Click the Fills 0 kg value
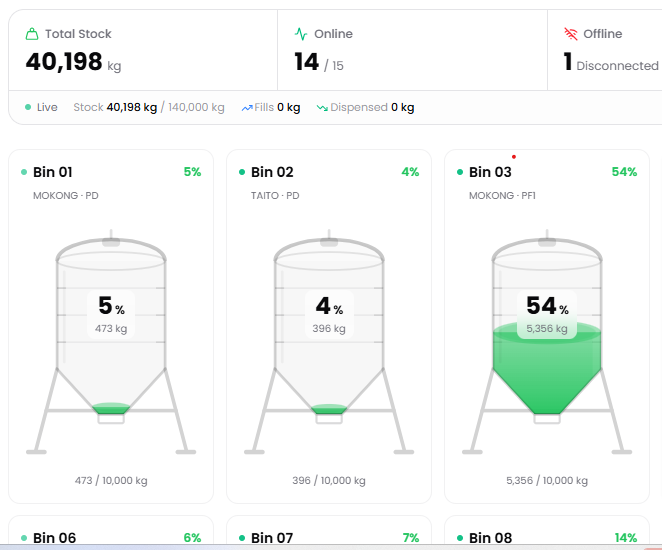This screenshot has height=552, width=662. coord(288,107)
